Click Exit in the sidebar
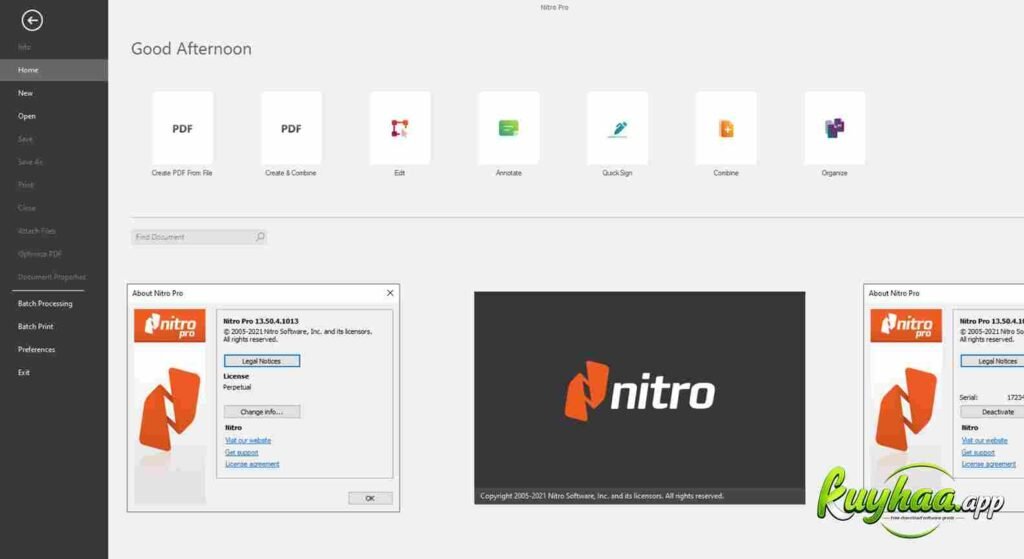 pos(24,372)
